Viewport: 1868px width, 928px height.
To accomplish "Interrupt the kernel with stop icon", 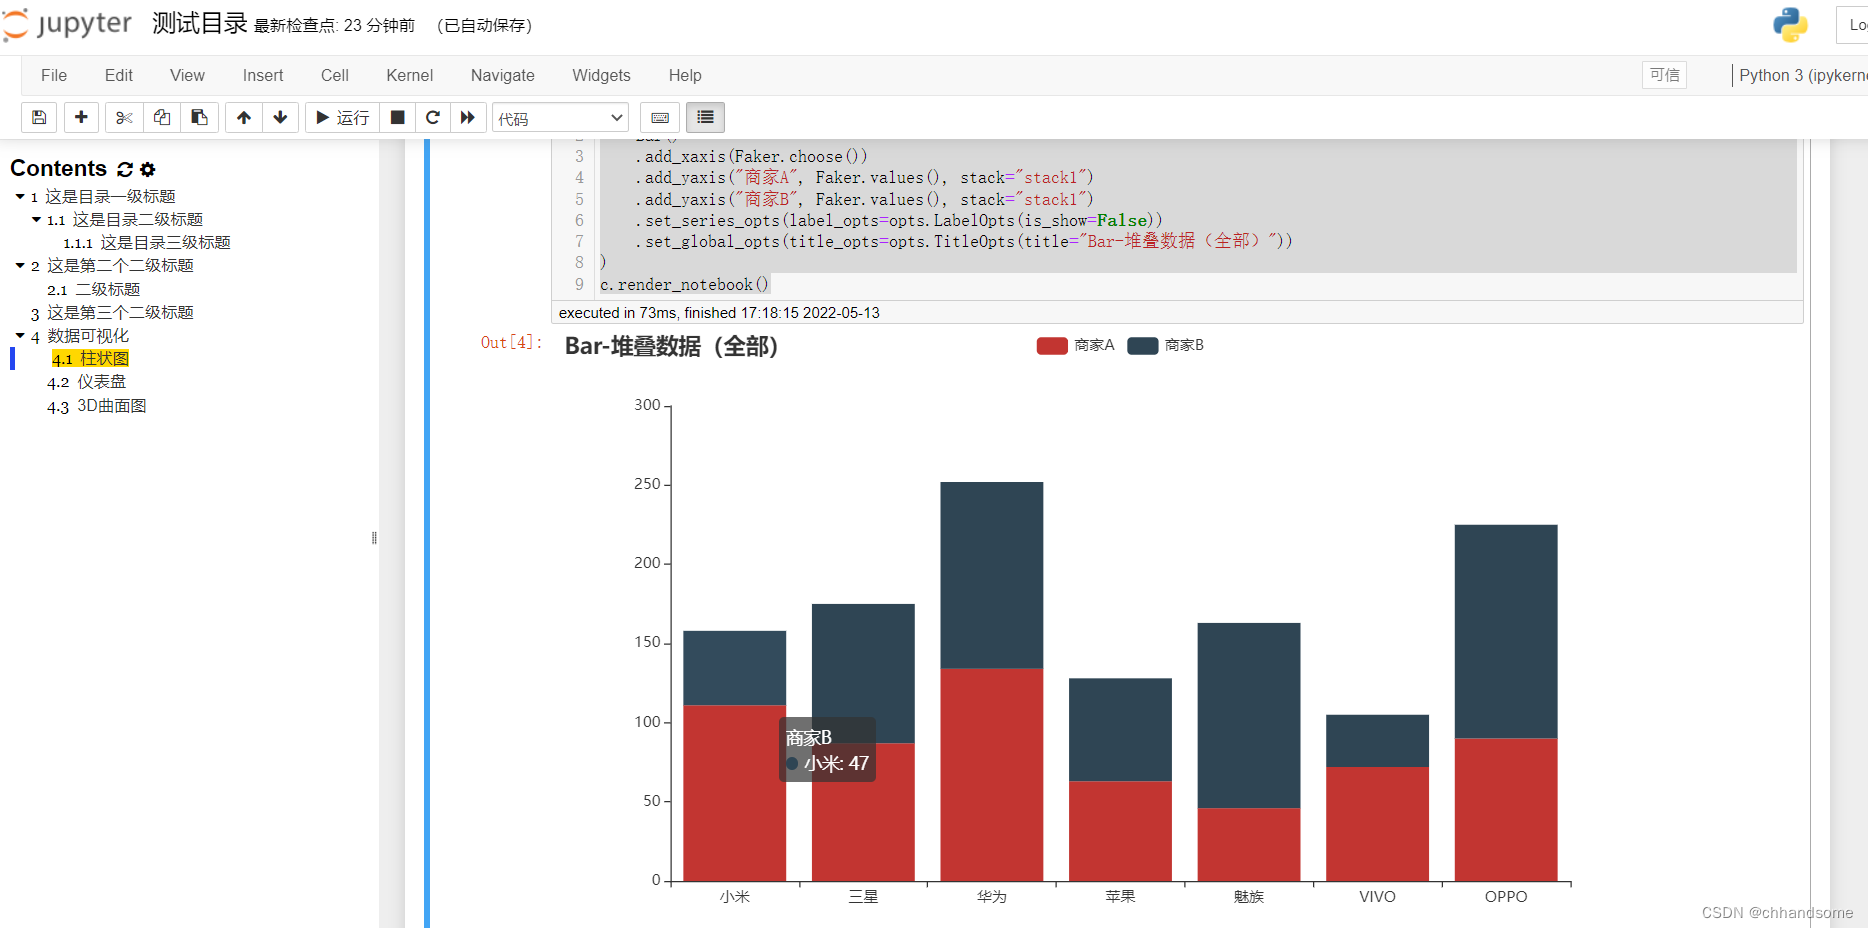I will tap(397, 118).
